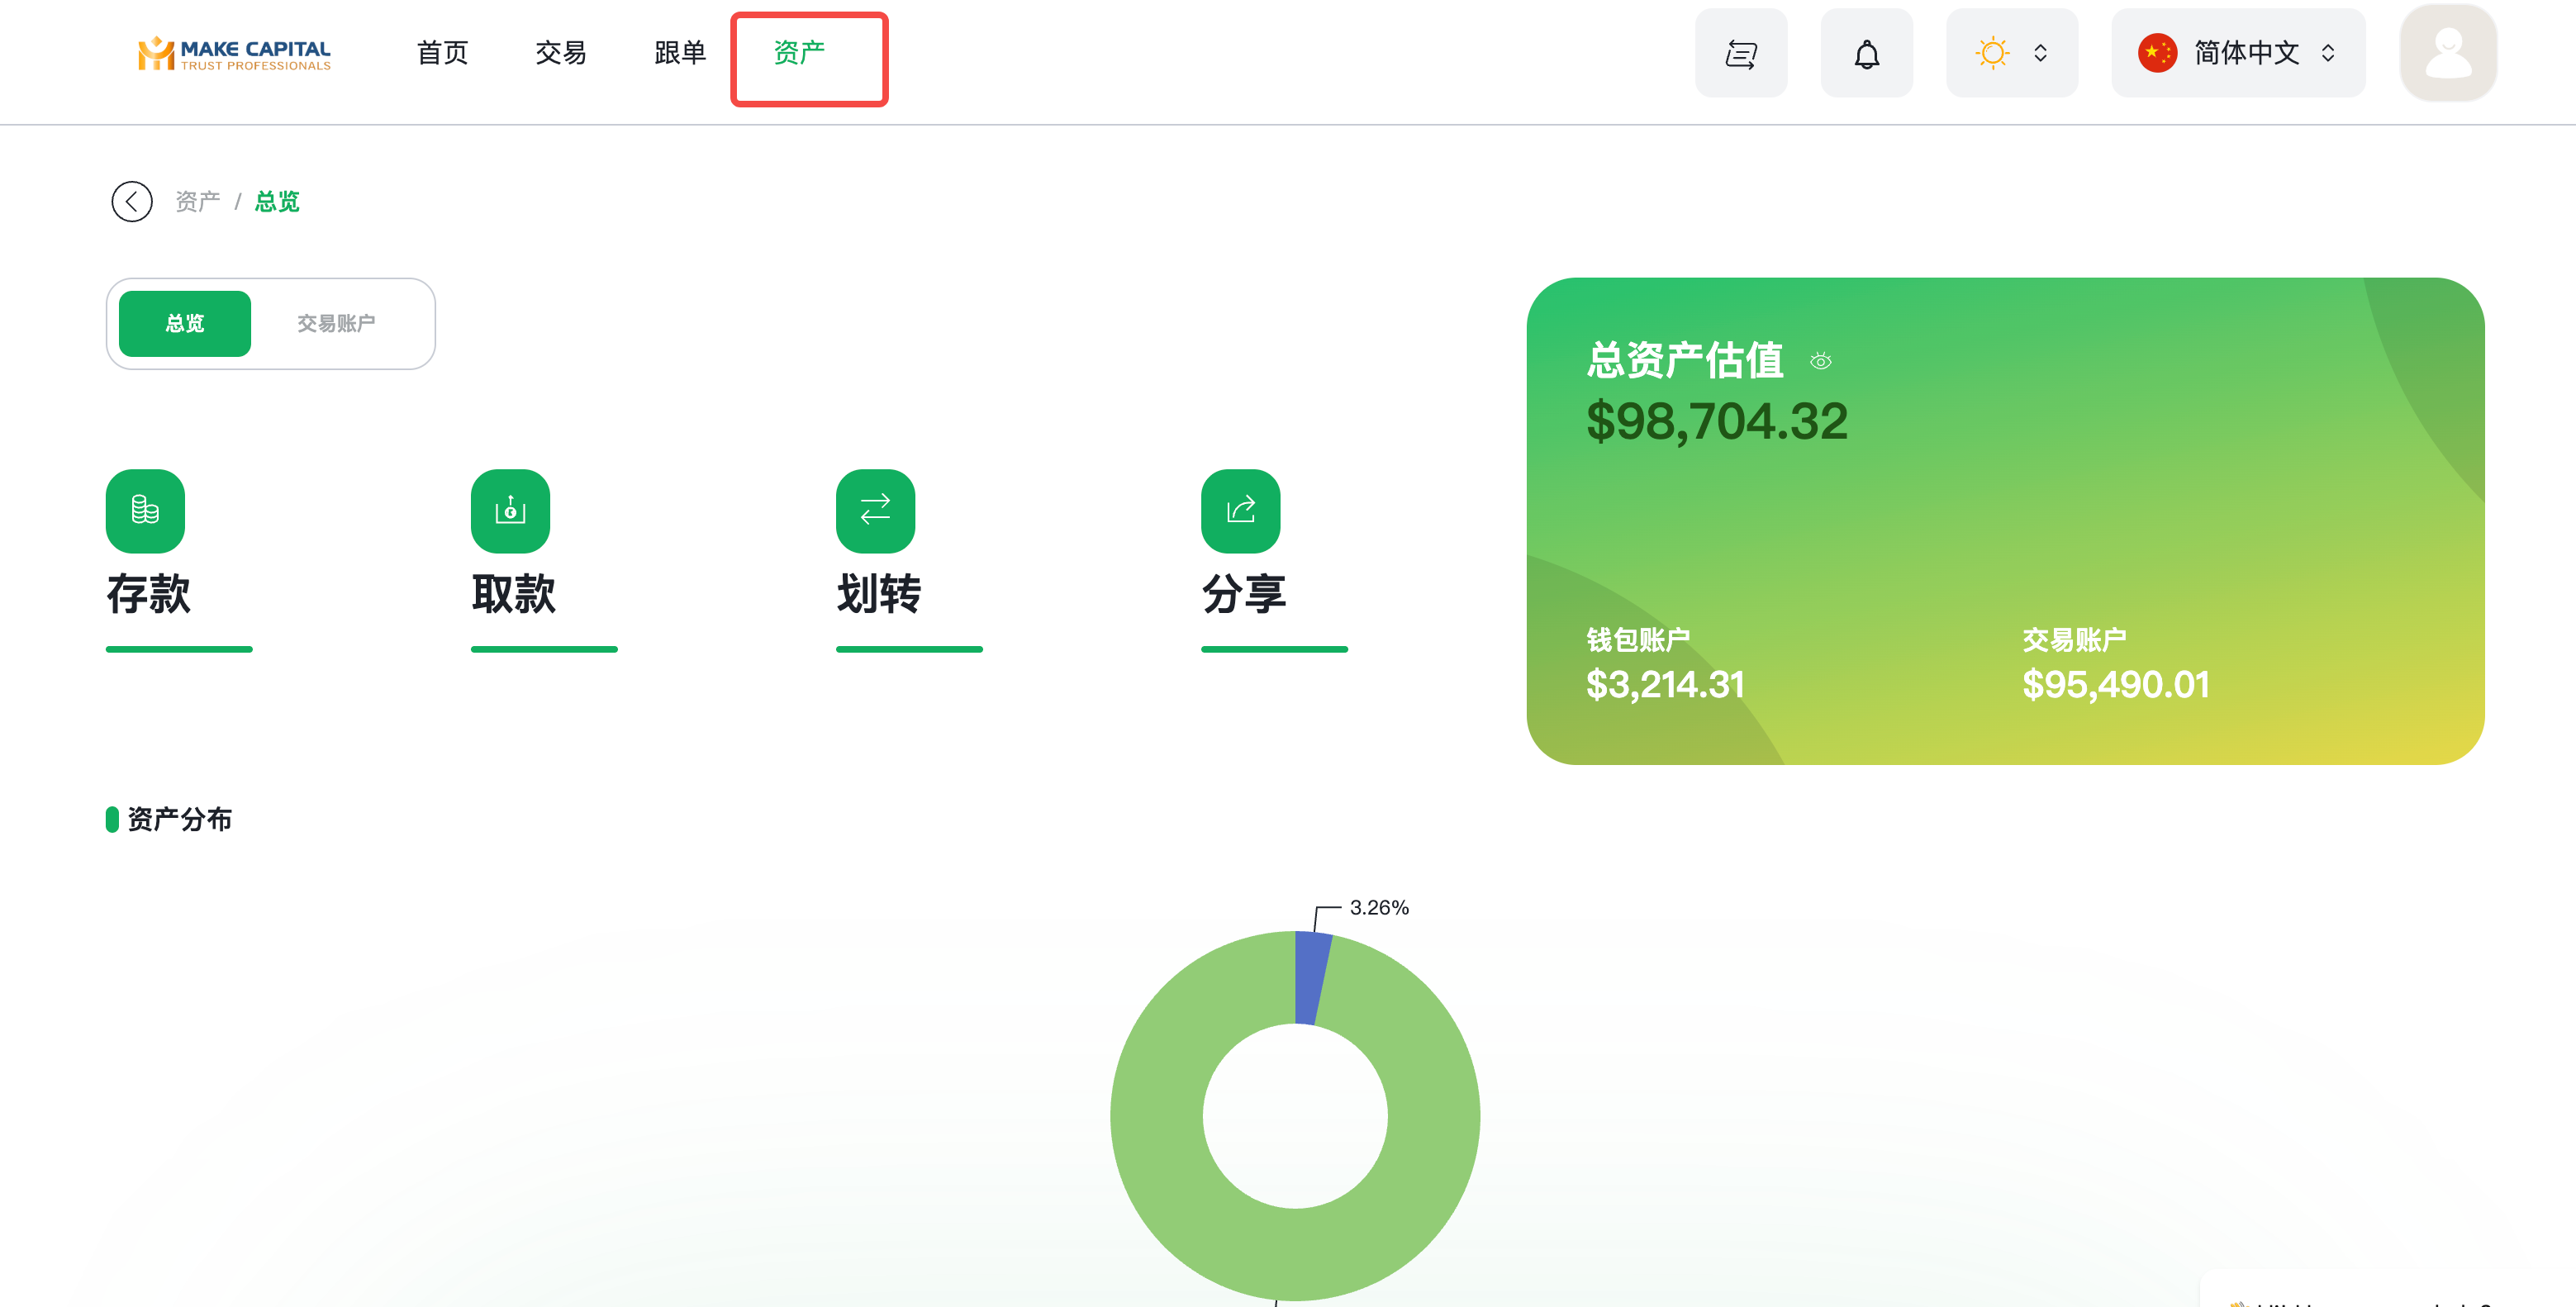Click the 交易账户 $95,490.01 amount
The image size is (2576, 1307).
click(2115, 685)
